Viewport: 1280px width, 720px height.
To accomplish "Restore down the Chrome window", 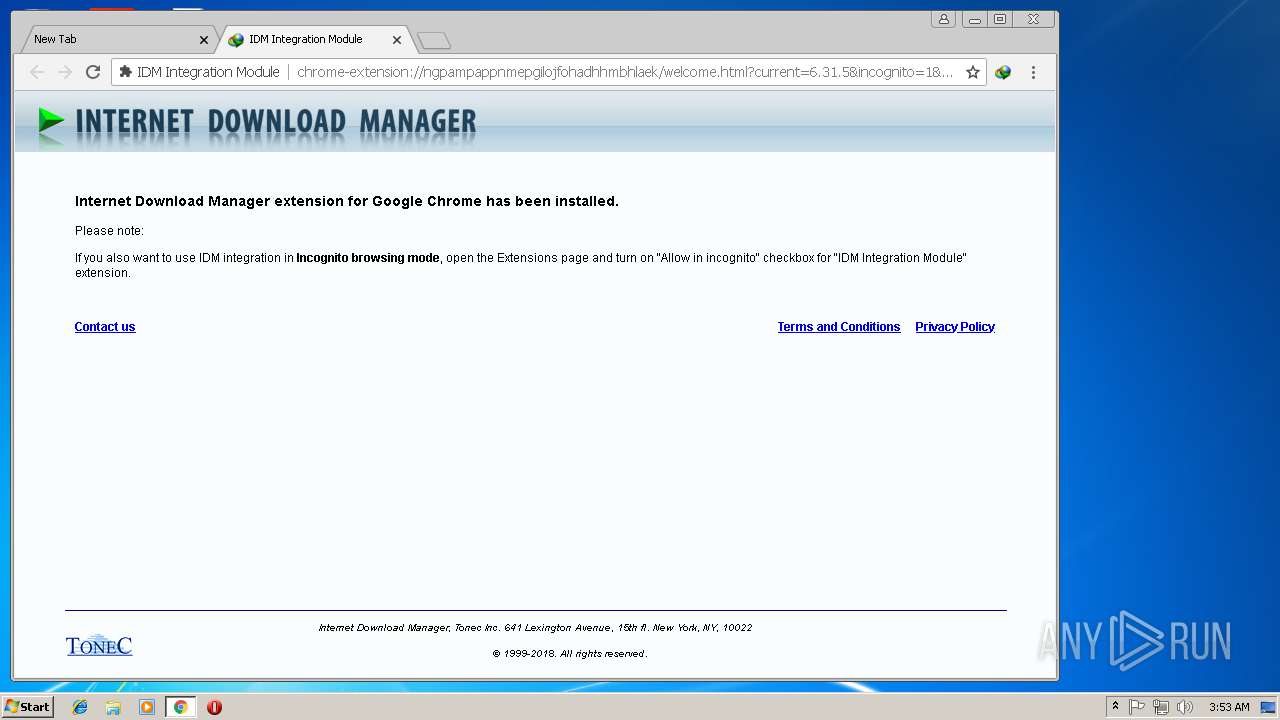I will [1000, 19].
